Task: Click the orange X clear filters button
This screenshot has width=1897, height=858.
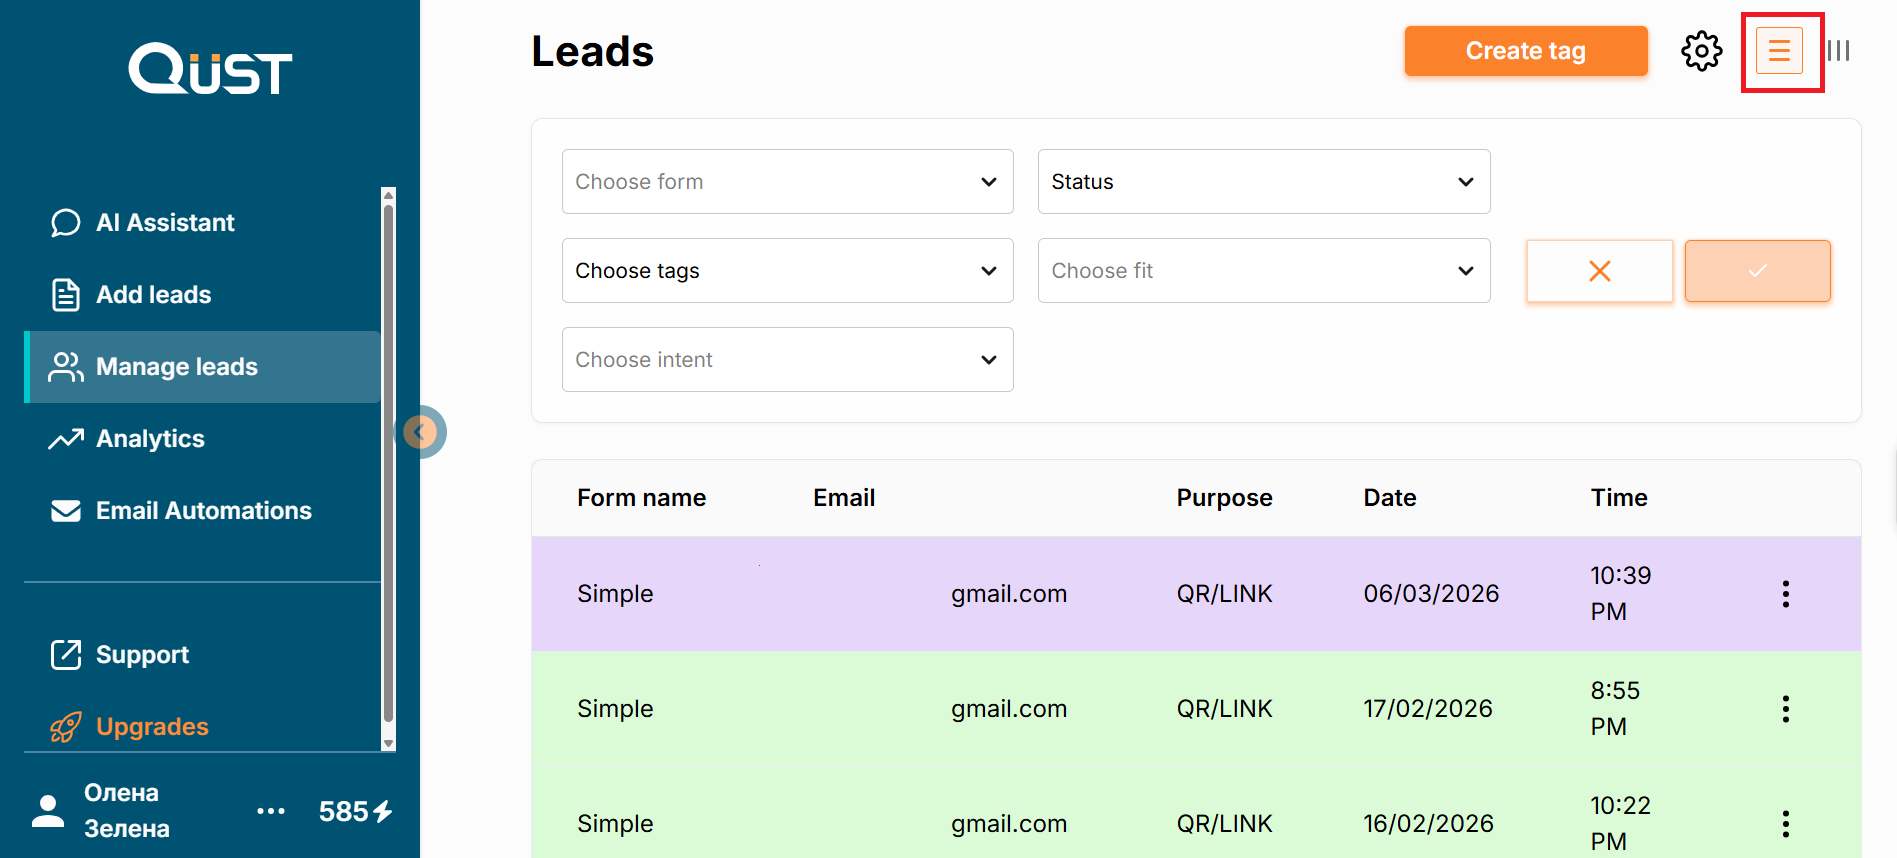Action: click(1599, 271)
